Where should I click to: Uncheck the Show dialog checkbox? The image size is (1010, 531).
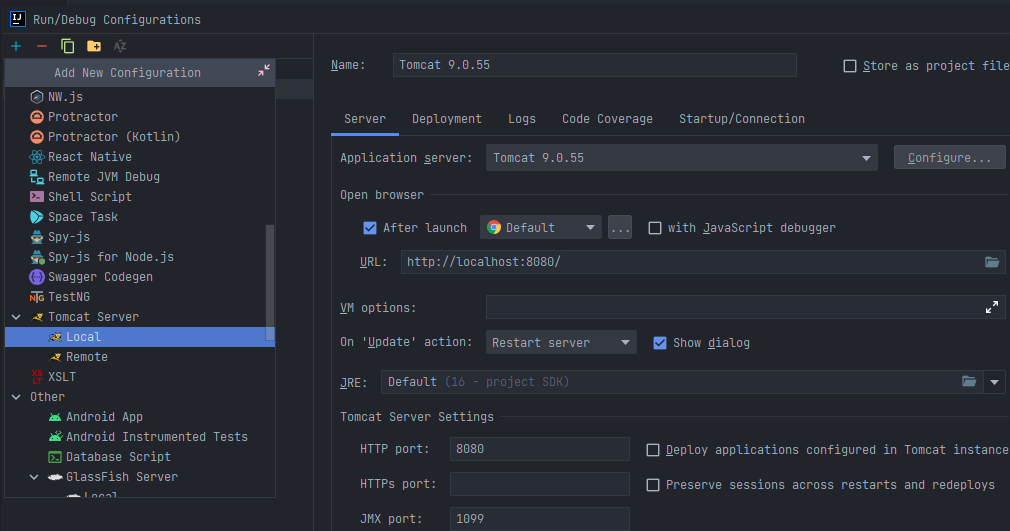[x=660, y=343]
